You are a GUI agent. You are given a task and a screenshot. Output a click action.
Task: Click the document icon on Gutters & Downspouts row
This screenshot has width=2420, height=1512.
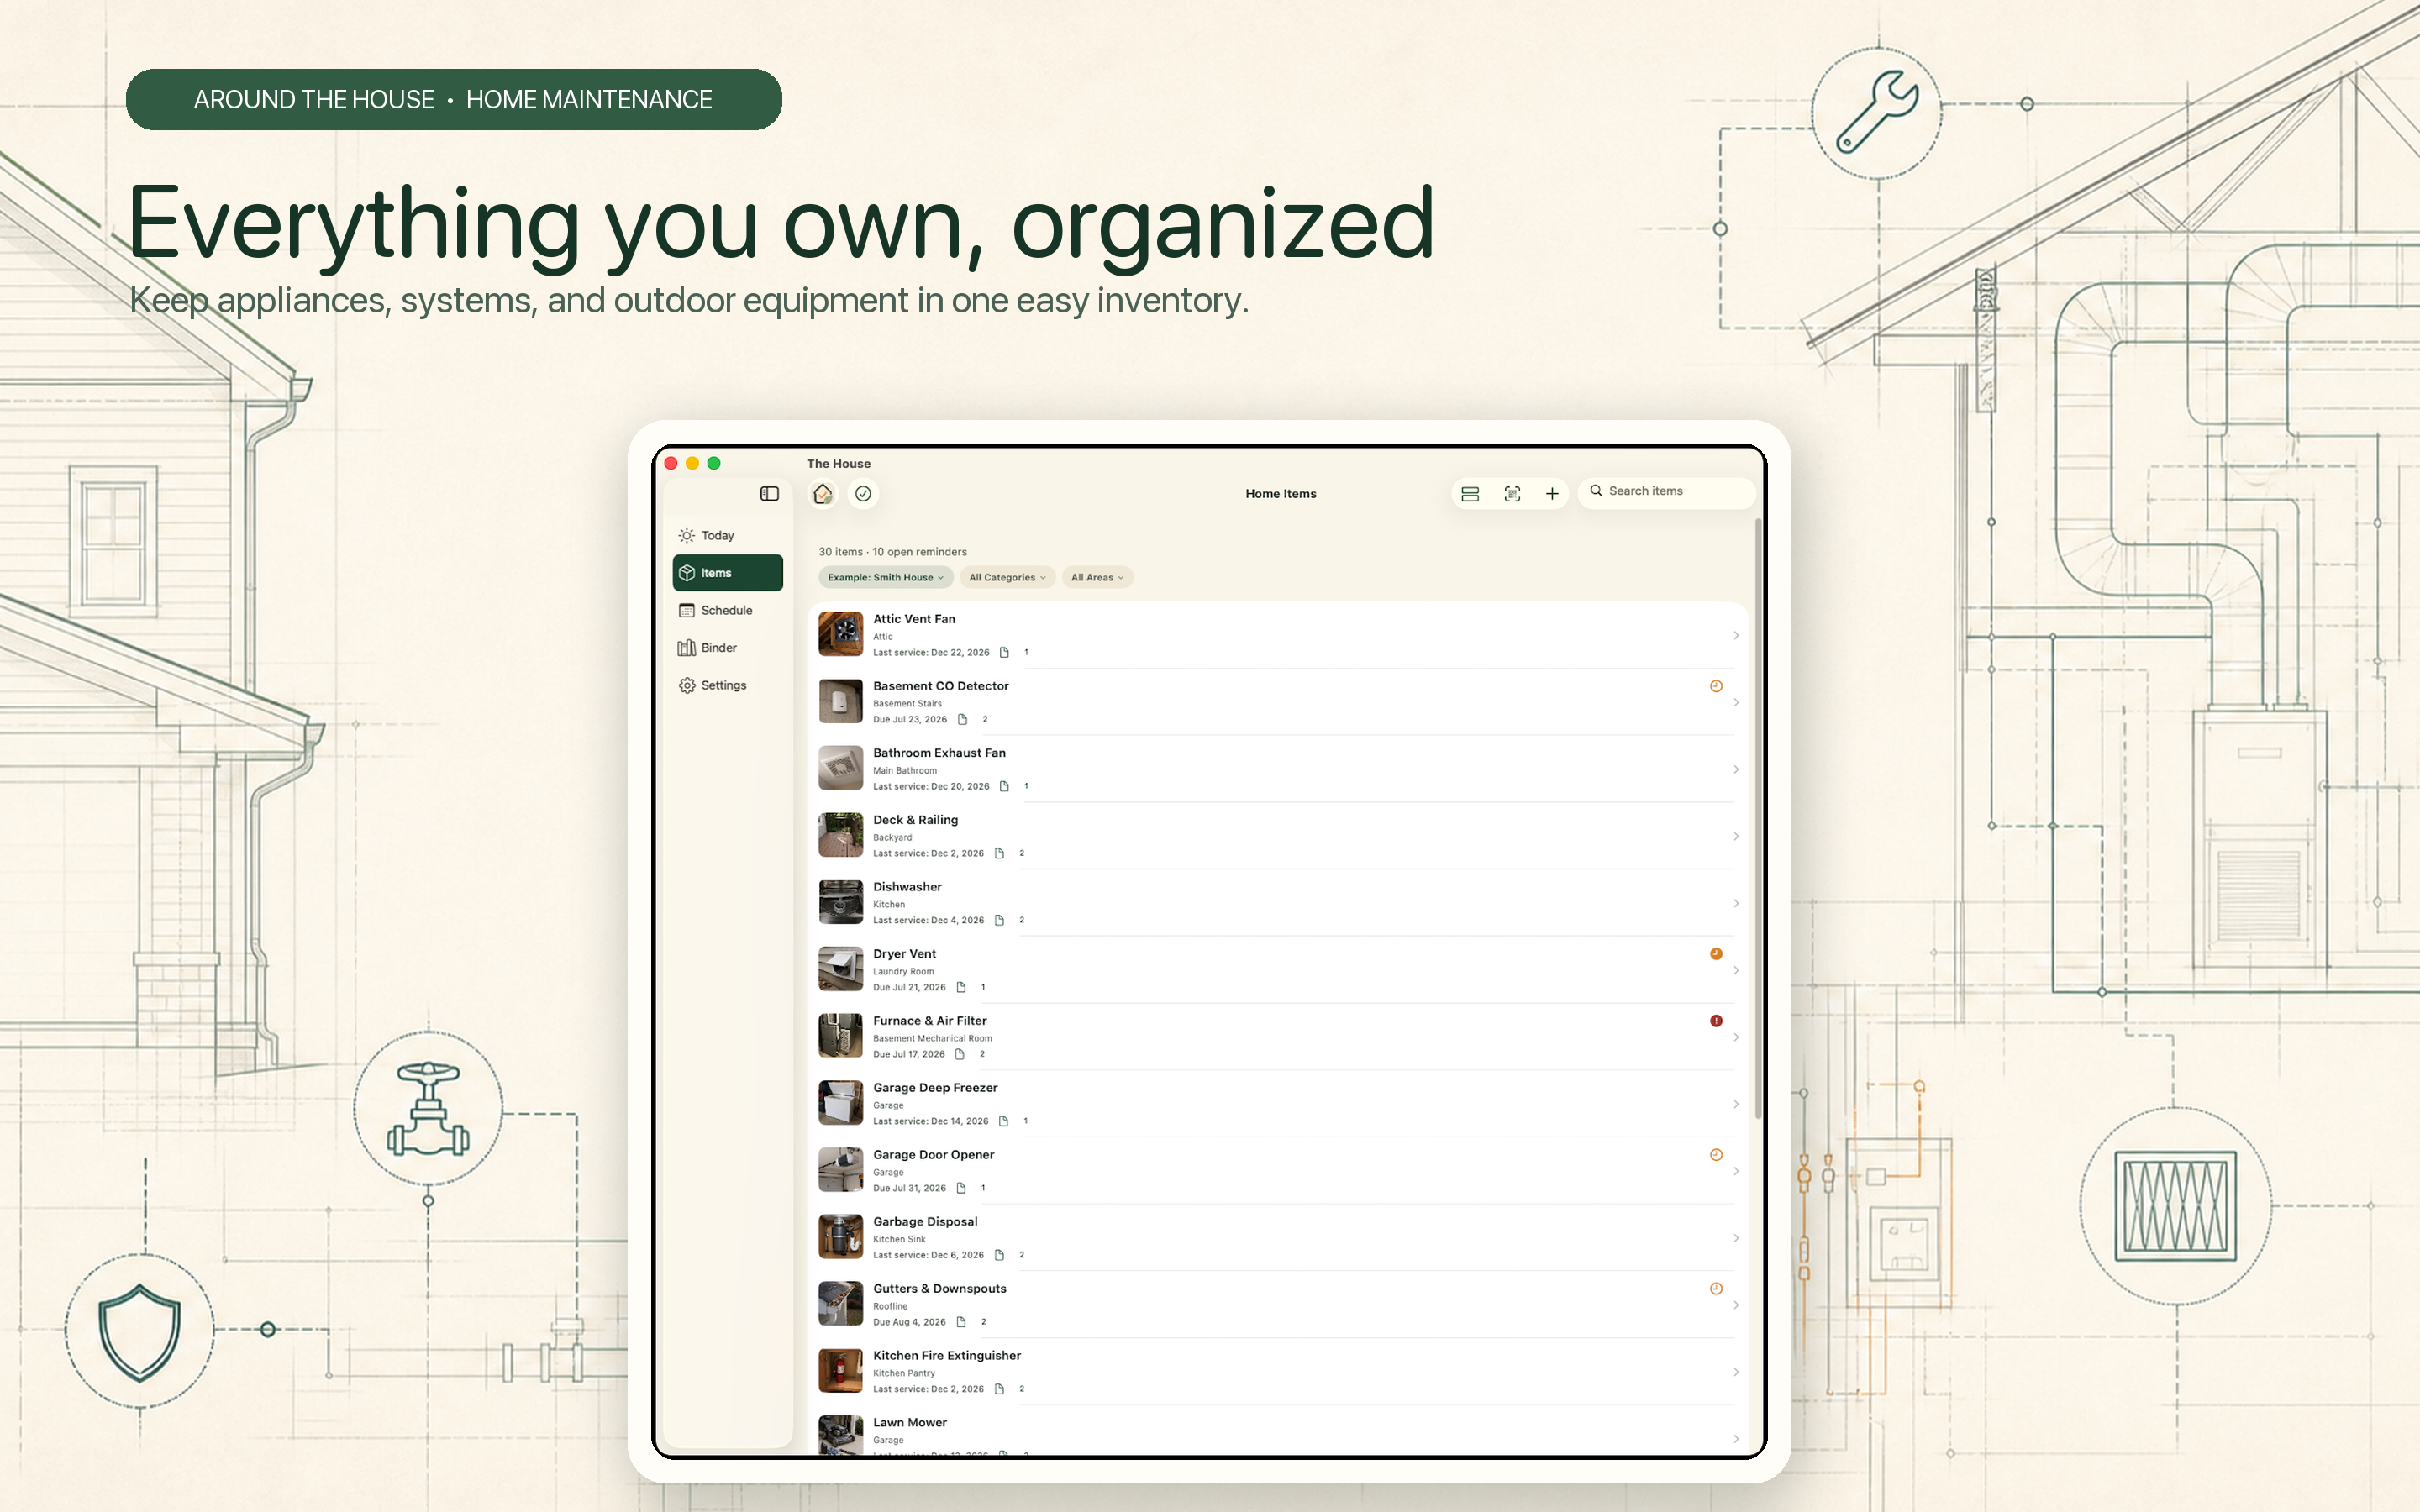[961, 1322]
